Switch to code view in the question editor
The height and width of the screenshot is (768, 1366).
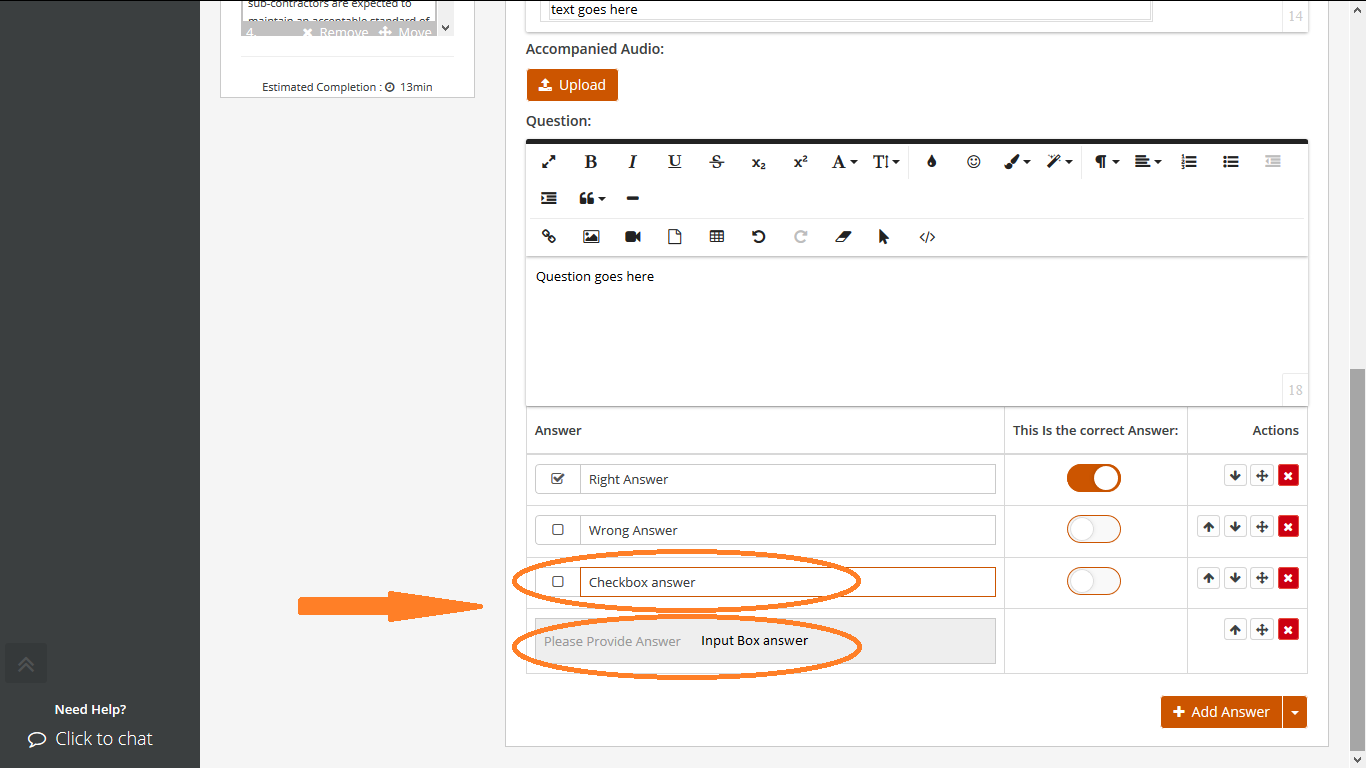coord(926,236)
